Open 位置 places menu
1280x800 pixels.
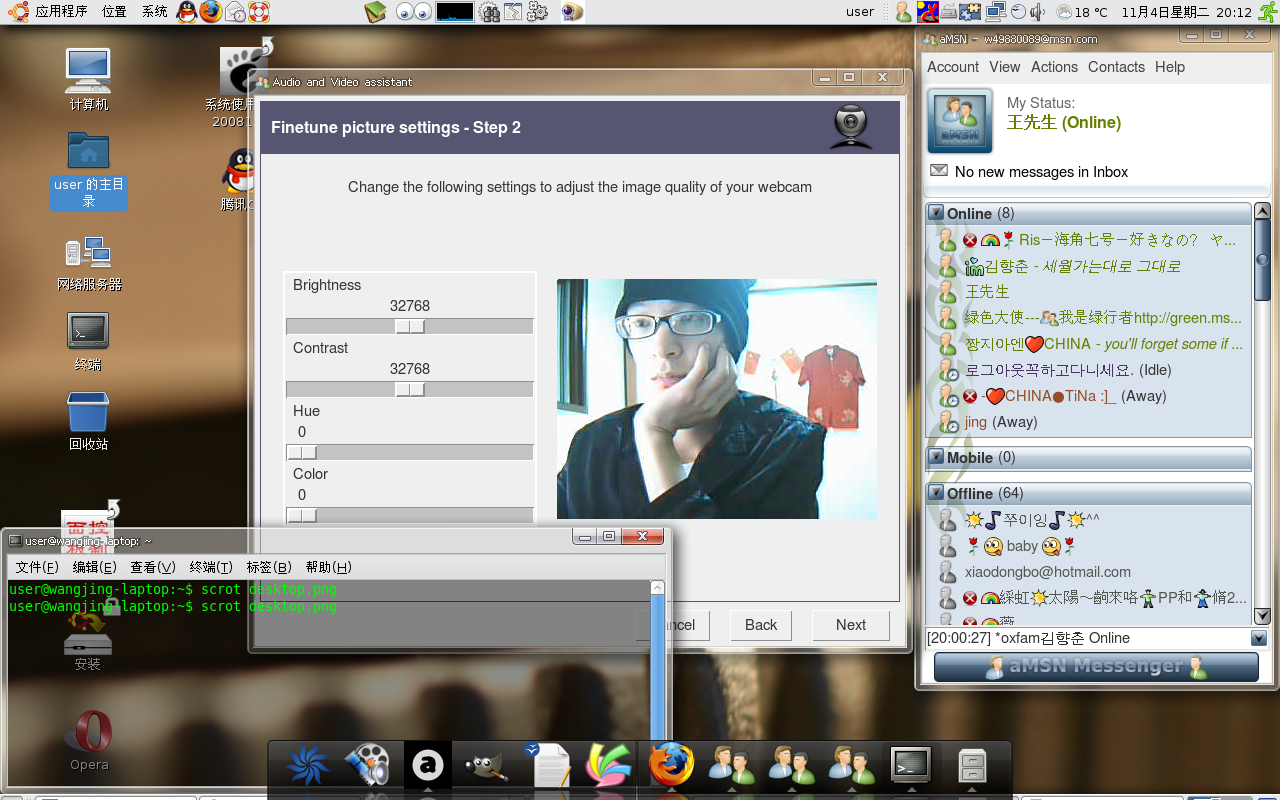pyautogui.click(x=114, y=12)
